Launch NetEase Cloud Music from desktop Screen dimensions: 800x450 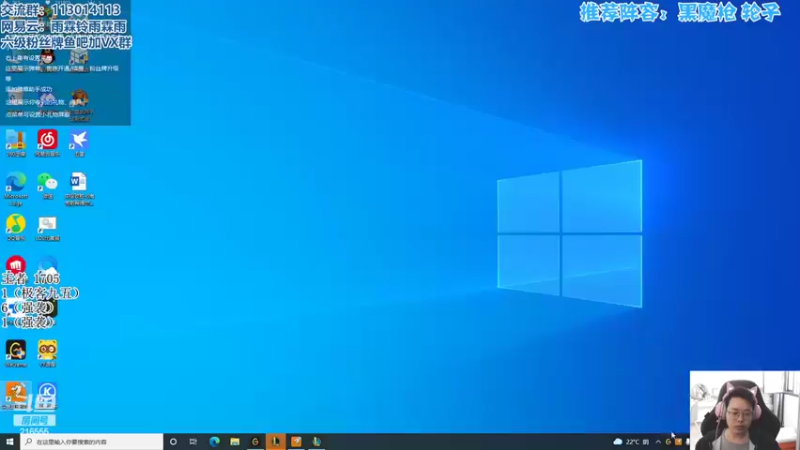(x=47, y=139)
